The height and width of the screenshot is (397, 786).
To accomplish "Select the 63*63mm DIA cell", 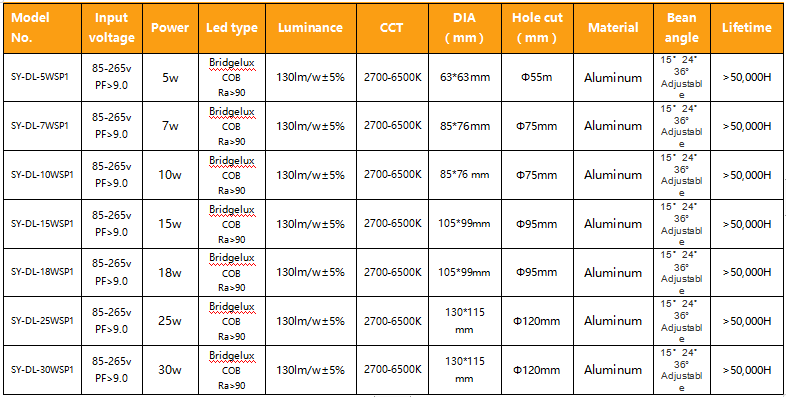I will (x=465, y=78).
